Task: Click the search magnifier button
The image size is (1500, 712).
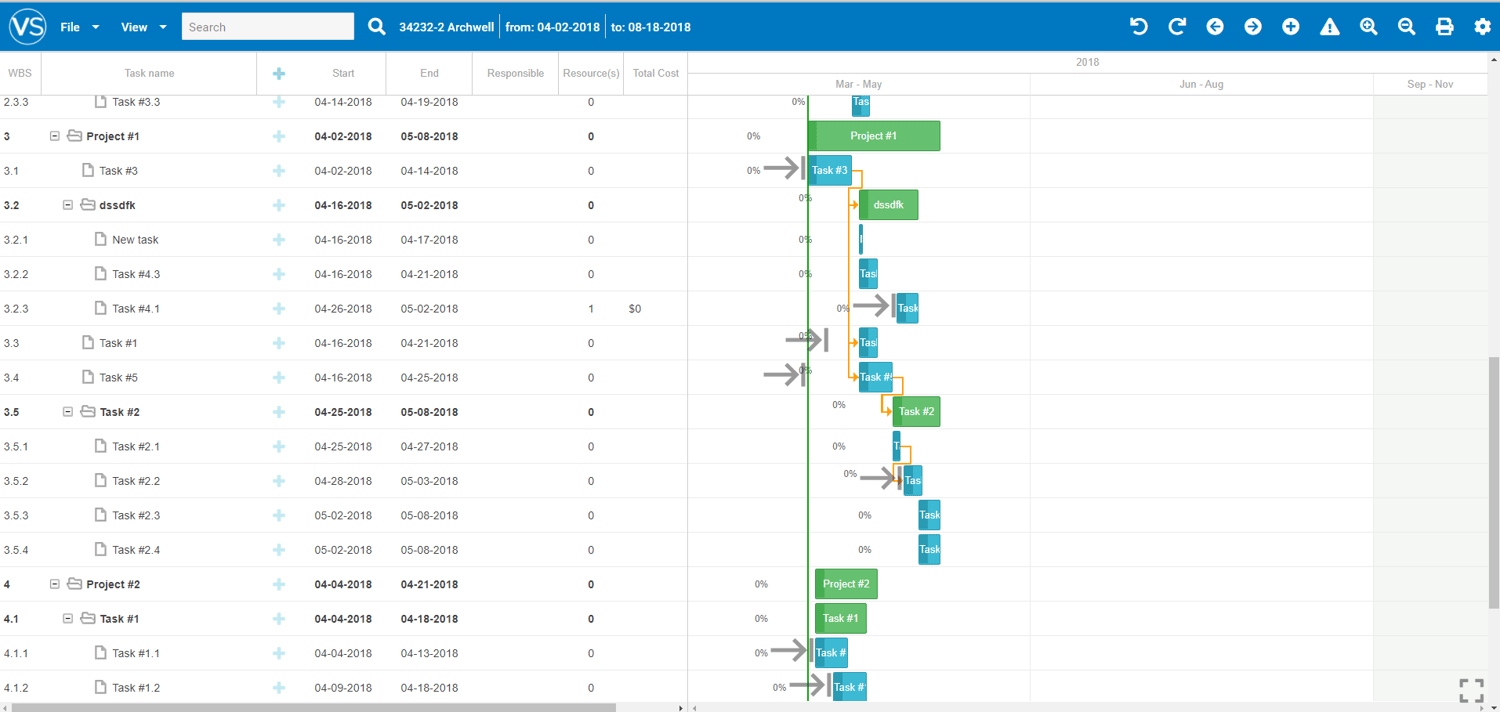Action: click(377, 27)
